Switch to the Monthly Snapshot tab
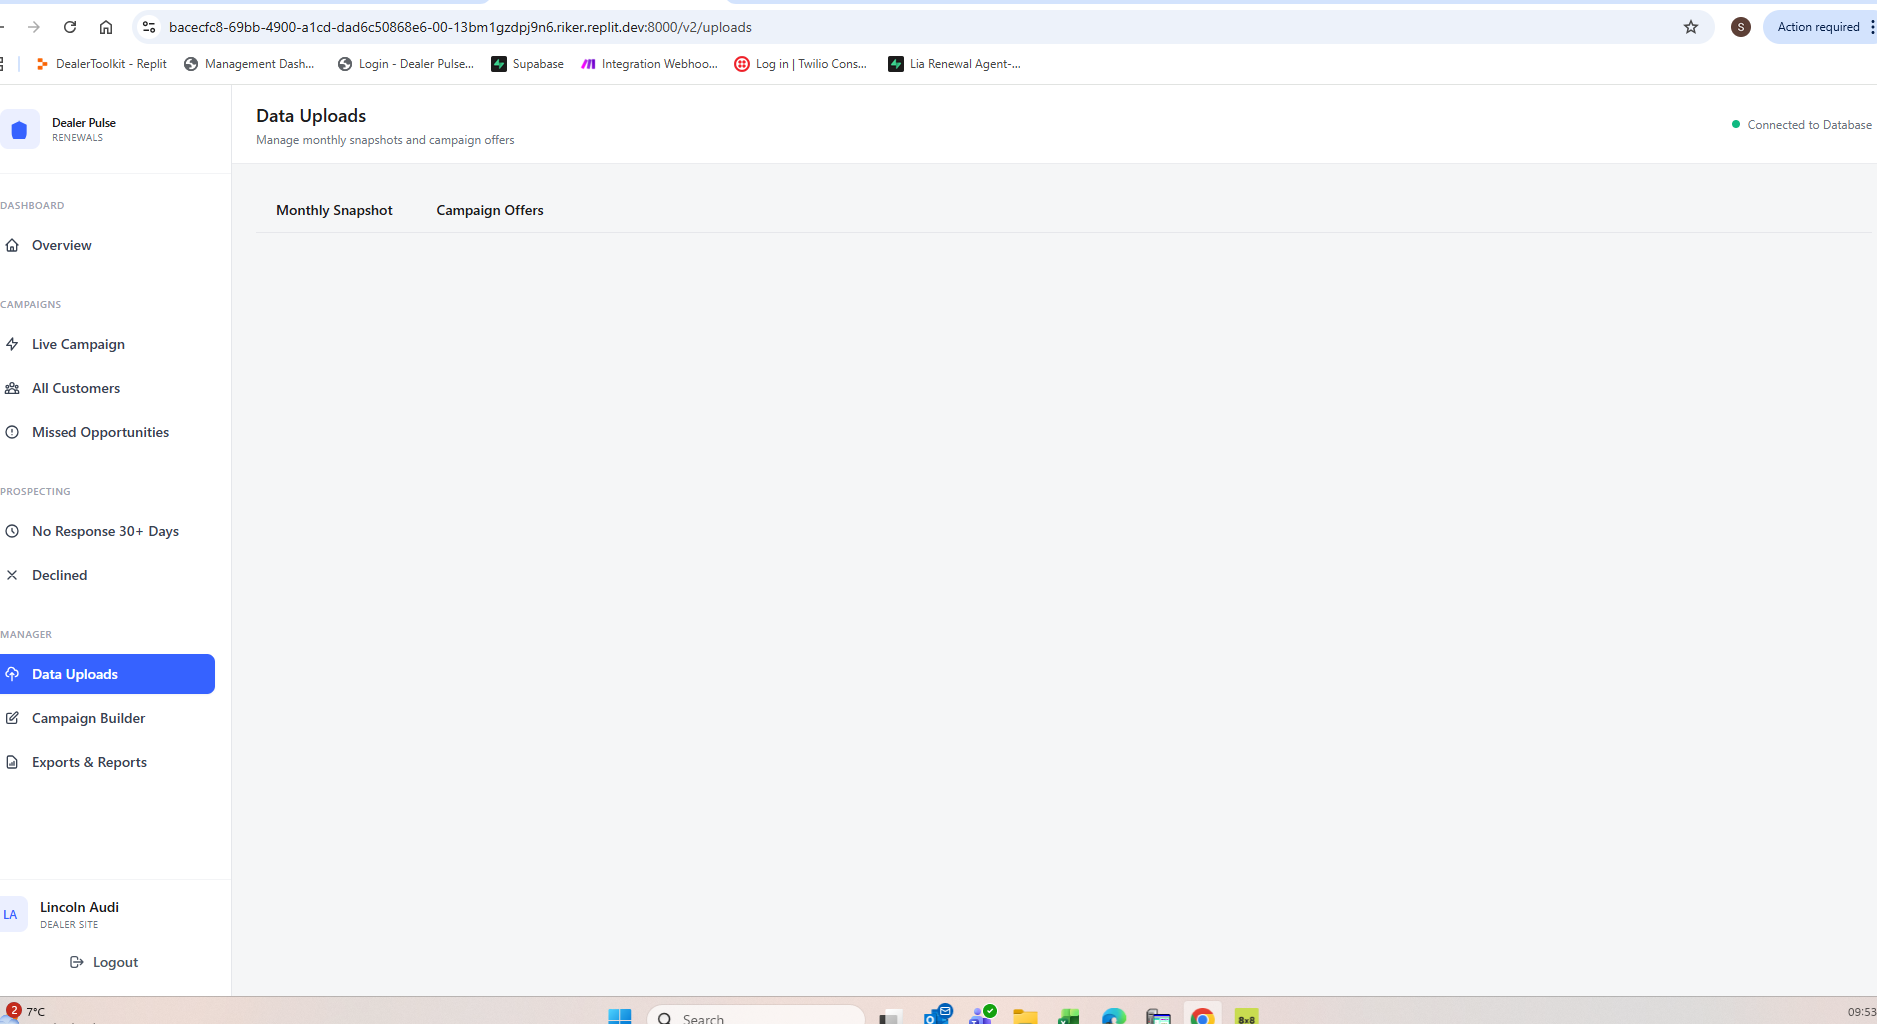Screen dimensions: 1877x1024 coord(334,210)
